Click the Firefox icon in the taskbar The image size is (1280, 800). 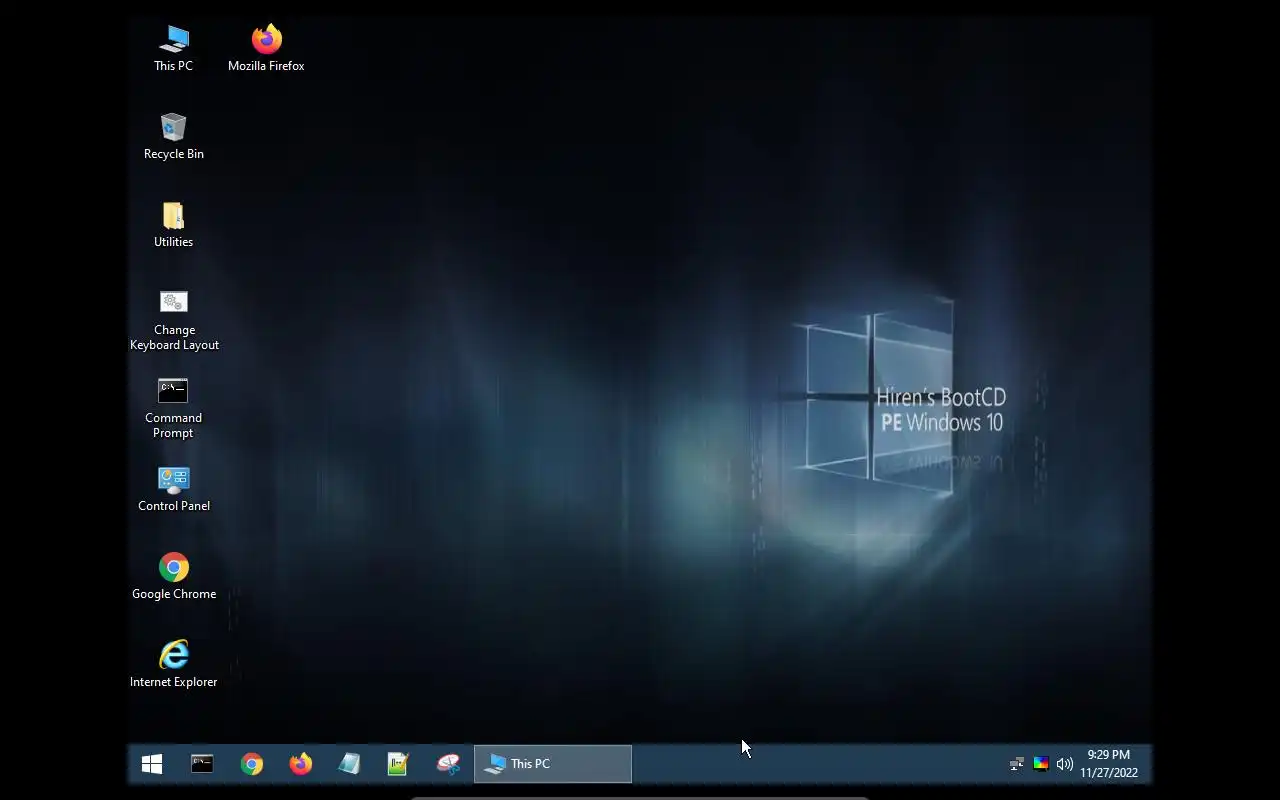(x=300, y=764)
